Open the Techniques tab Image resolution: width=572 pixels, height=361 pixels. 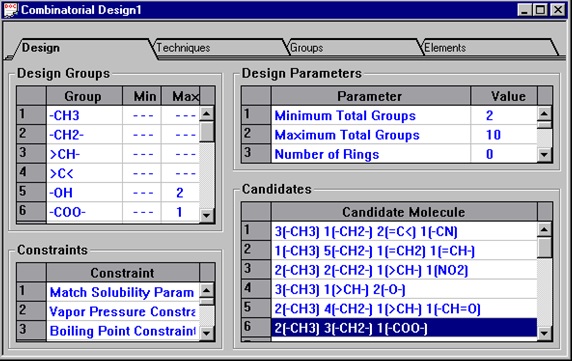(x=220, y=48)
